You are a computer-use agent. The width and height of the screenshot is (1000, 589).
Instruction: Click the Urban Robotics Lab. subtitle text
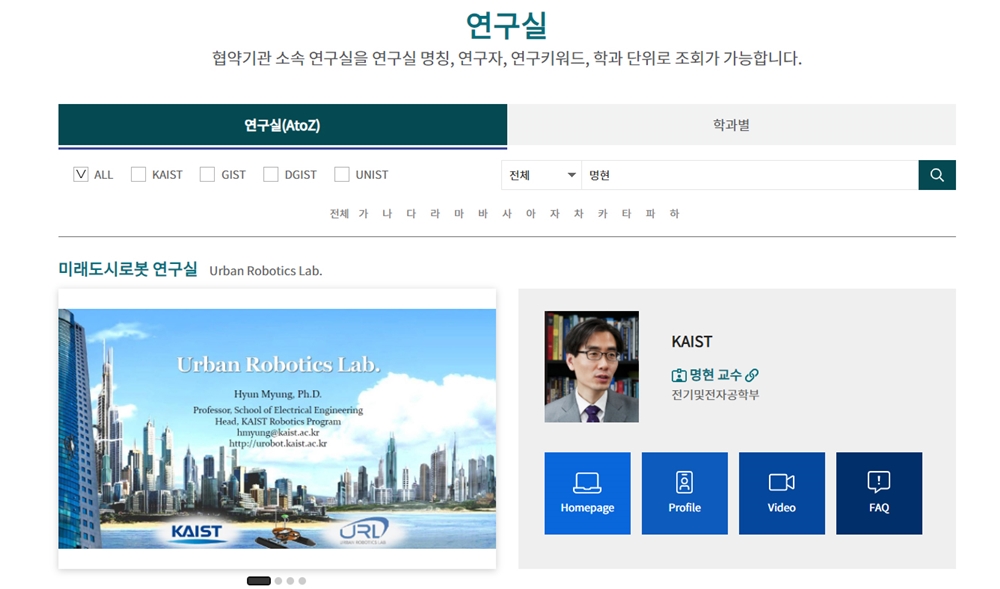point(265,271)
